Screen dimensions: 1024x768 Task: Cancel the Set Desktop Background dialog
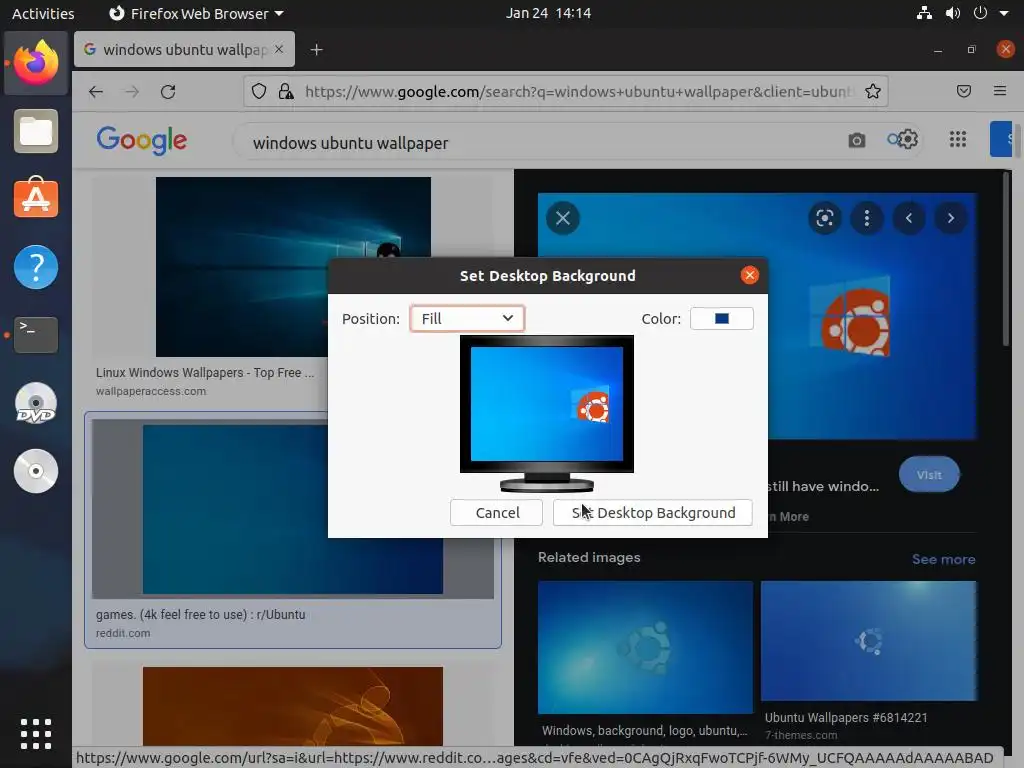tap(496, 513)
